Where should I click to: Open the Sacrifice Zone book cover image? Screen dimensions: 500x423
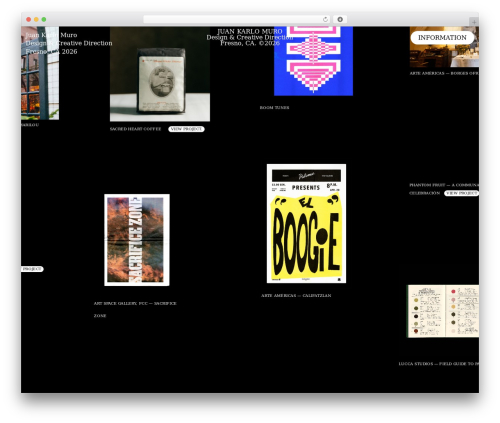coord(137,240)
